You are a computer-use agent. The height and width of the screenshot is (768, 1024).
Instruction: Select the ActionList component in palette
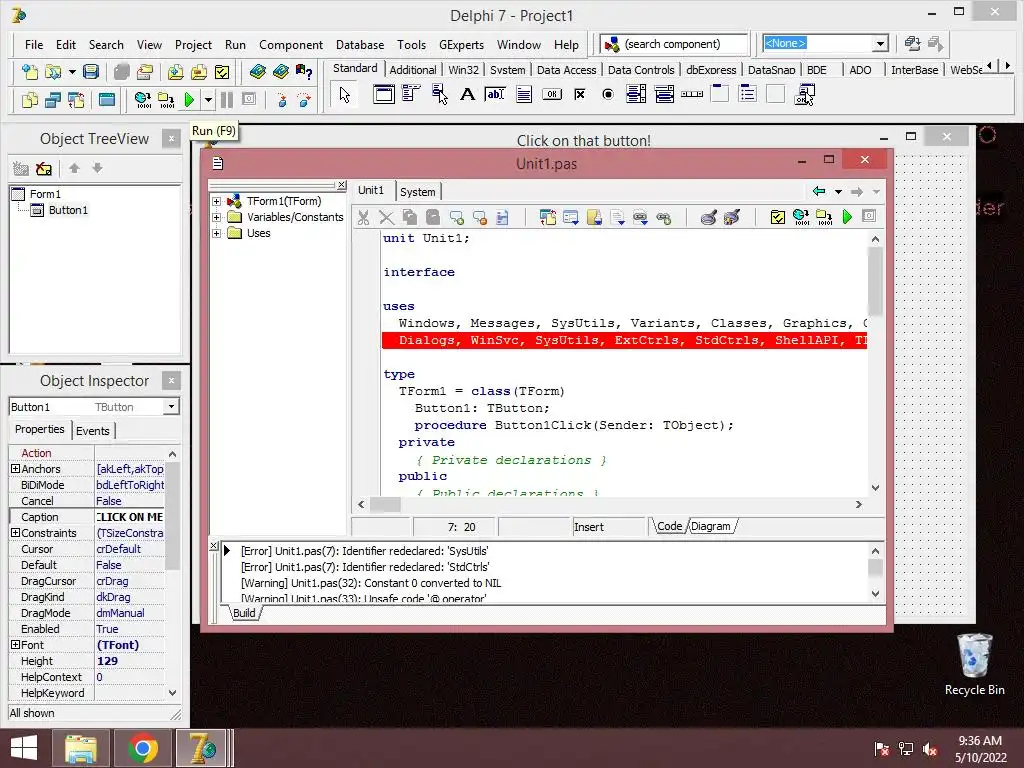click(x=804, y=95)
